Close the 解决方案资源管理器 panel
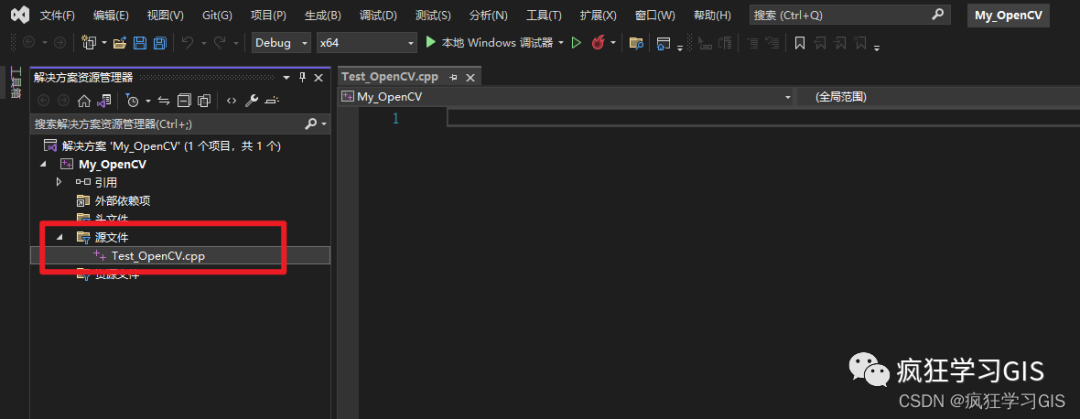 coord(319,77)
